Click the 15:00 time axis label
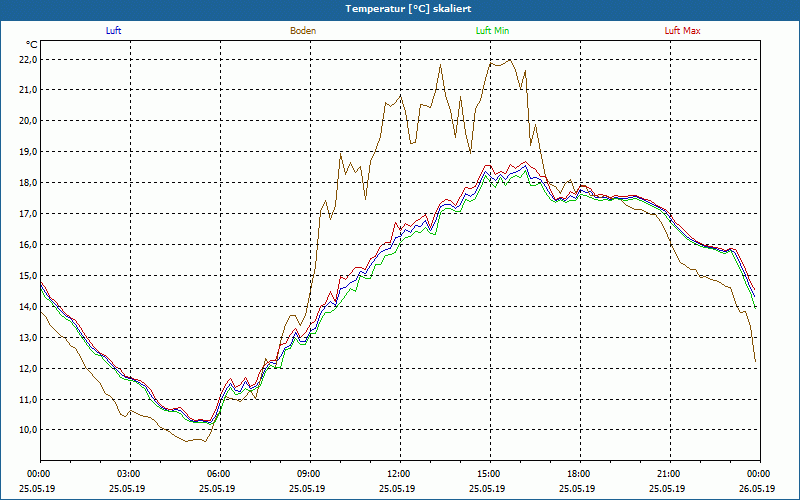 [x=490, y=474]
